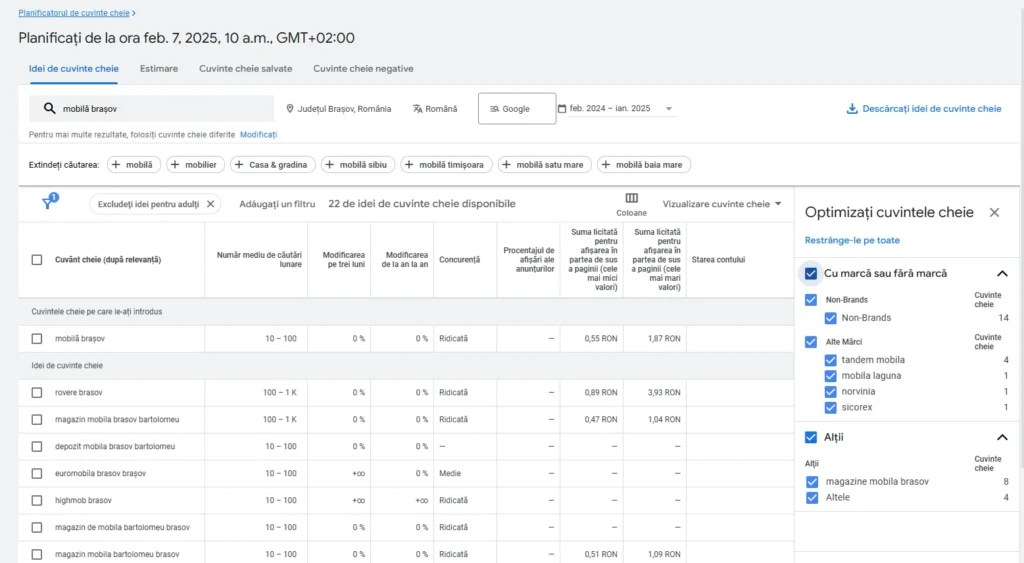
Task: Uncheck the mobila laguna brand
Action: pos(830,376)
